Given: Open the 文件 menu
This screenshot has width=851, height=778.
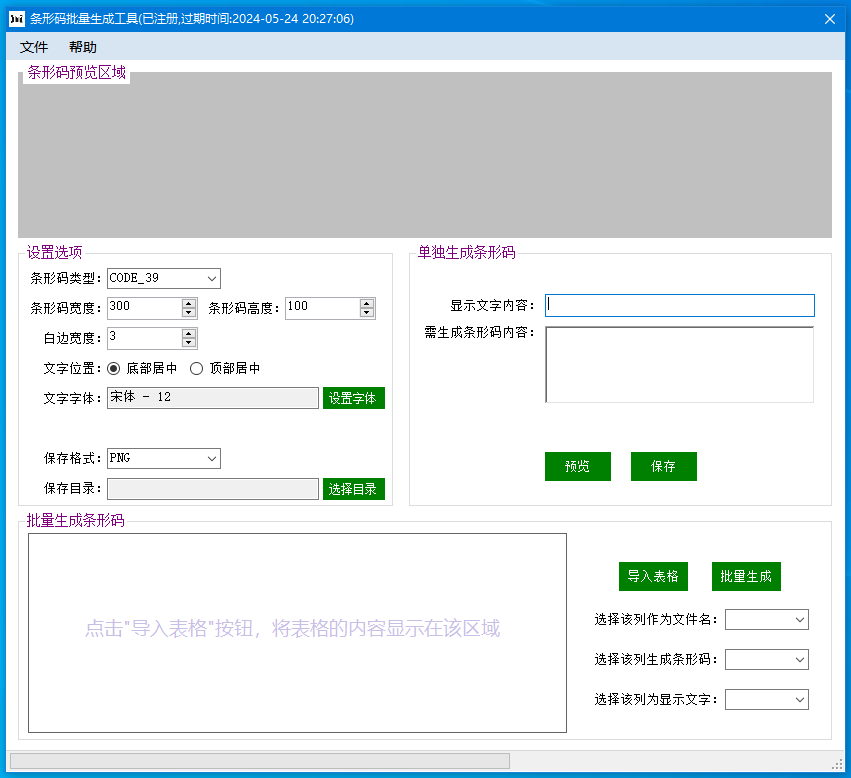Looking at the screenshot, I should point(34,47).
